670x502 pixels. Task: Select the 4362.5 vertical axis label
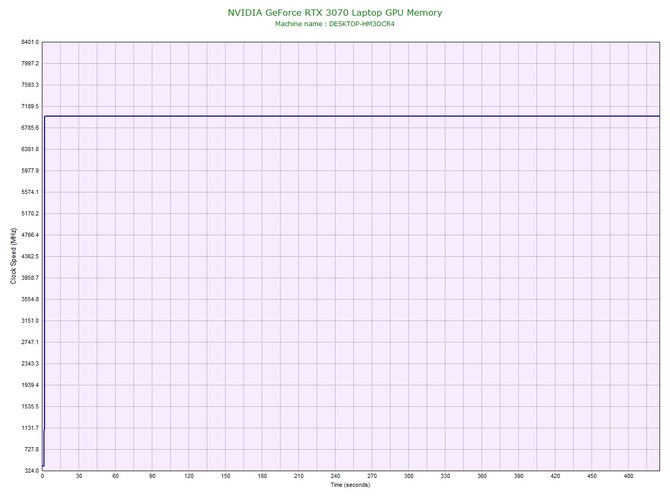(30, 256)
